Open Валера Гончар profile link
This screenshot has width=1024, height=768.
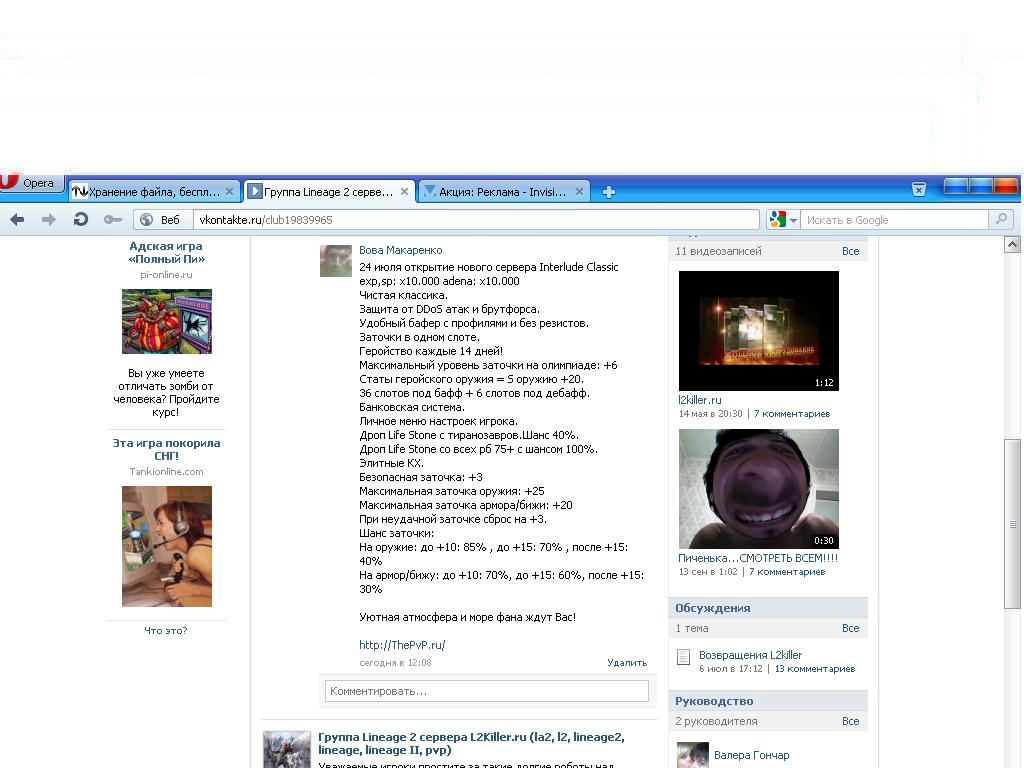tap(751, 755)
